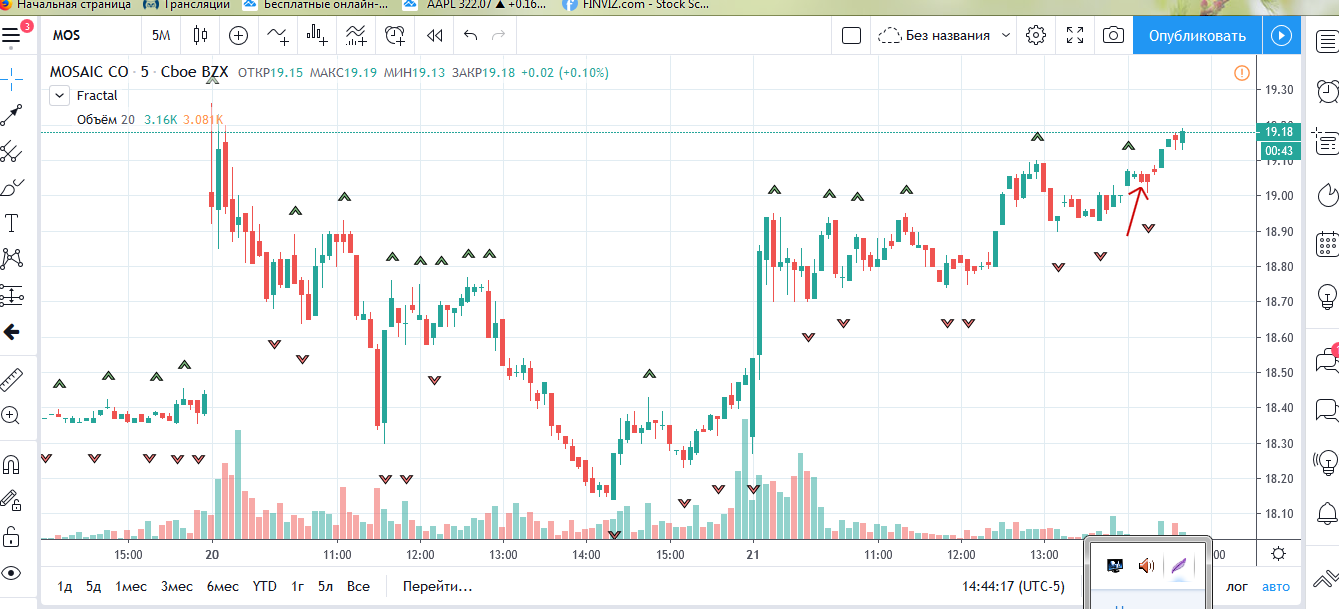Select the ruler measure tool
Image resolution: width=1339 pixels, height=609 pixels.
coord(11,379)
